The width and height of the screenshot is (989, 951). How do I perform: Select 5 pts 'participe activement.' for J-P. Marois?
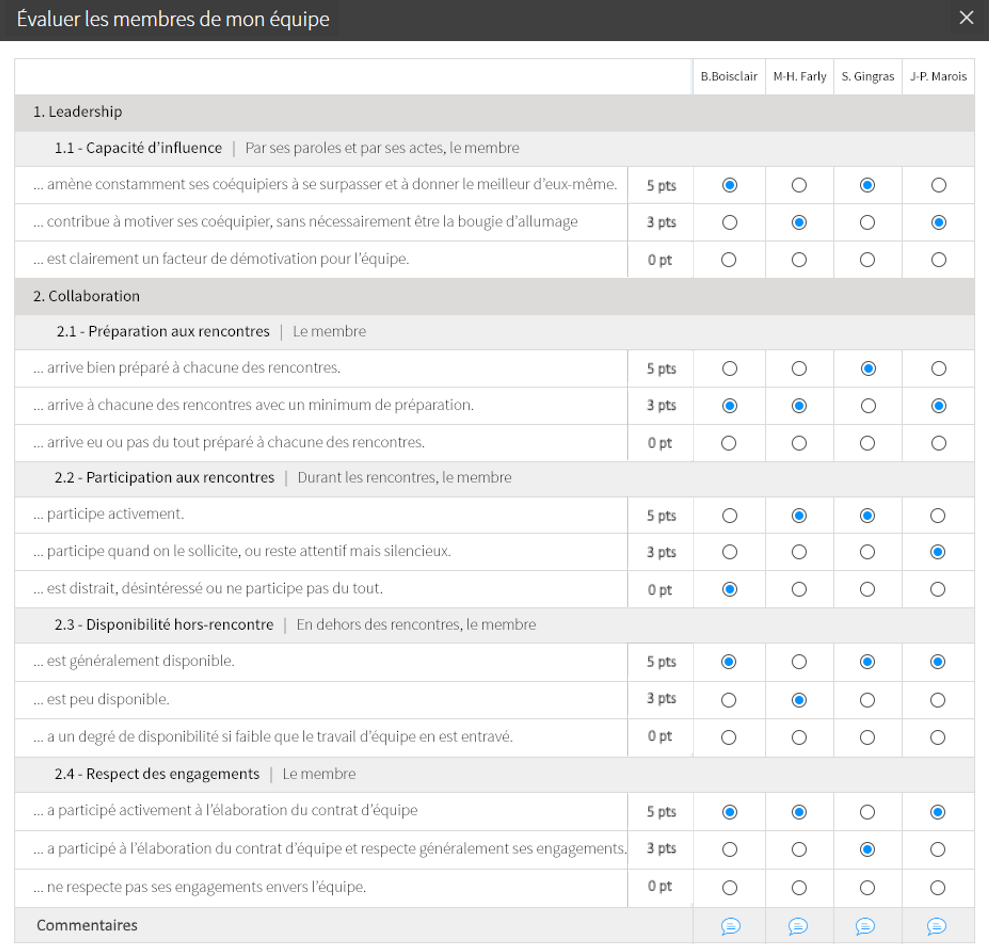tap(937, 515)
